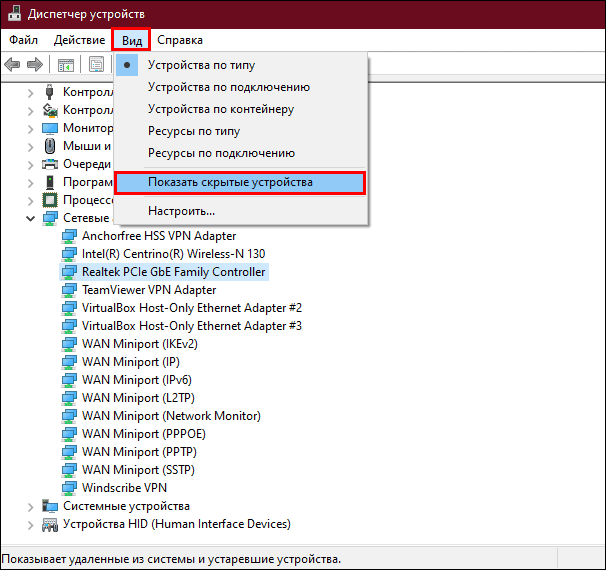Screen dimensions: 606x570
Task: Click the Expand chevron next to Програм
Action: click(x=31, y=183)
